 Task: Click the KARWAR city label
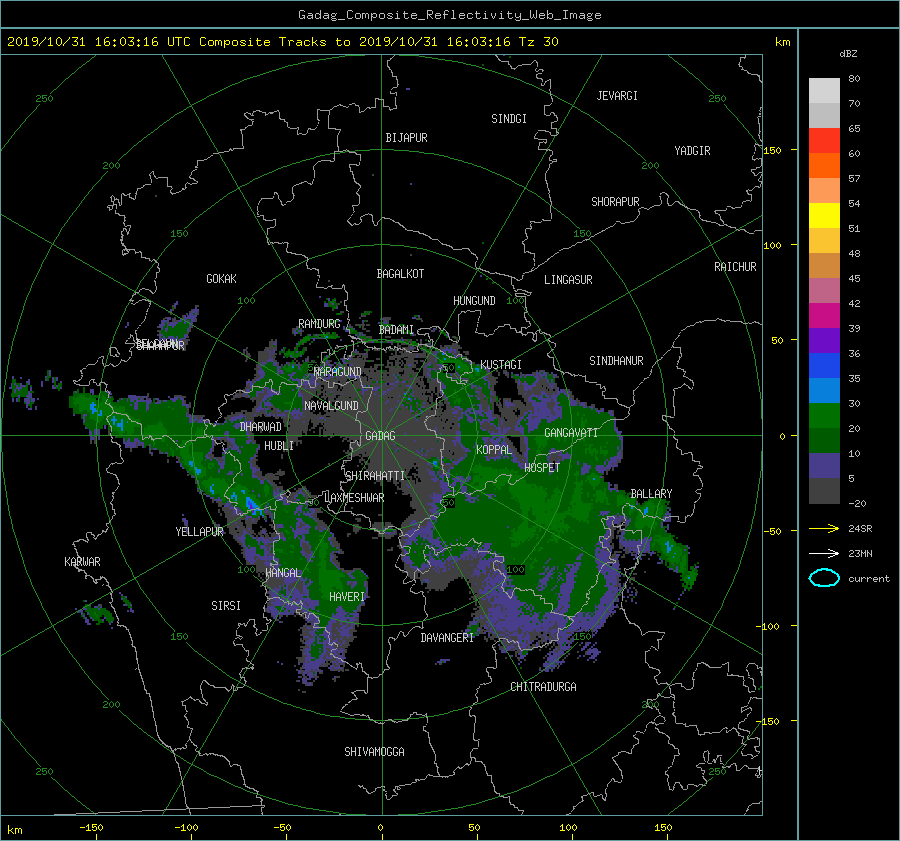[83, 561]
